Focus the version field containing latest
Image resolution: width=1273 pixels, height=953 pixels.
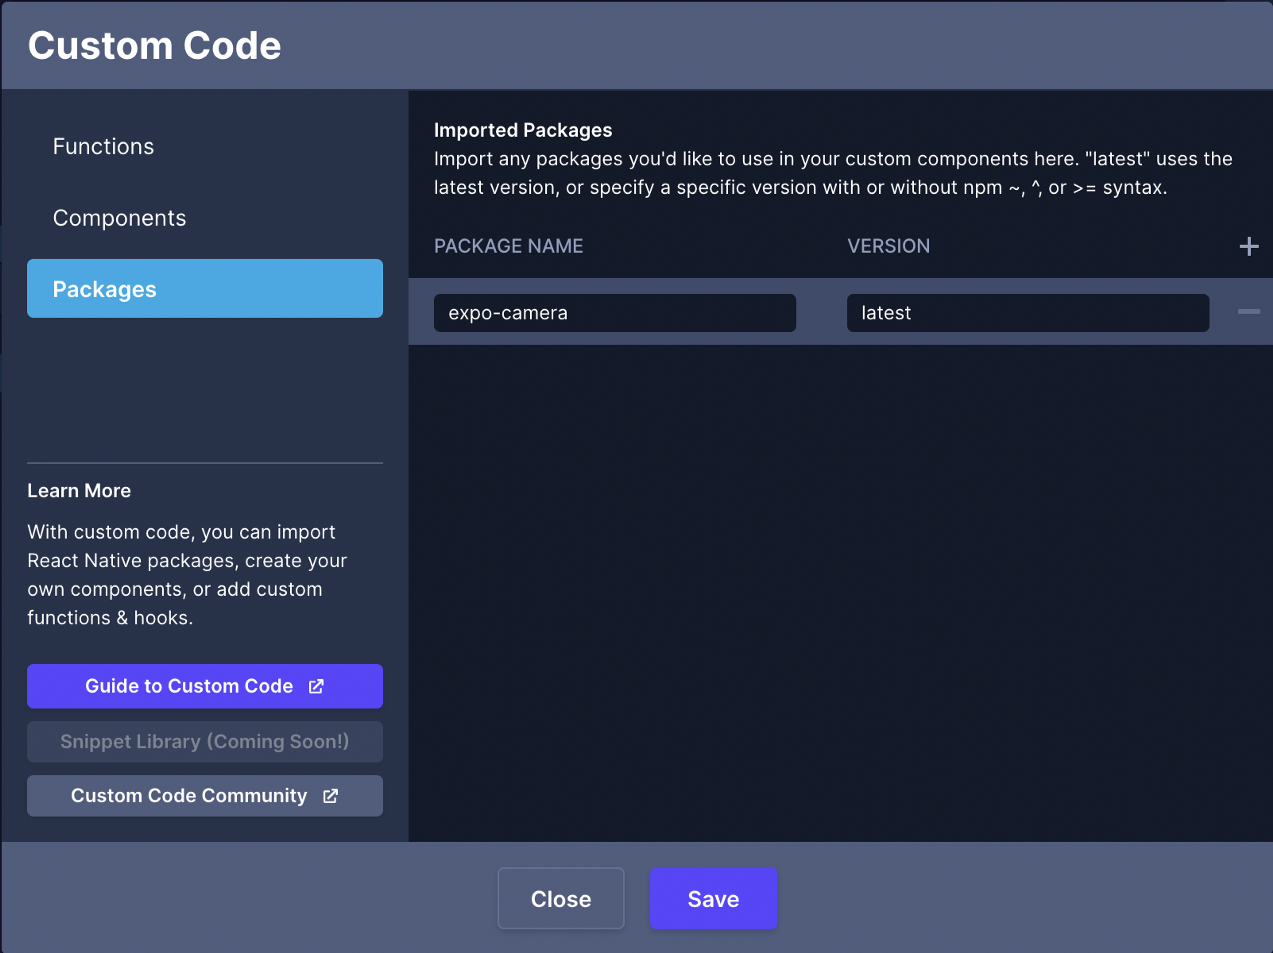tap(1027, 313)
